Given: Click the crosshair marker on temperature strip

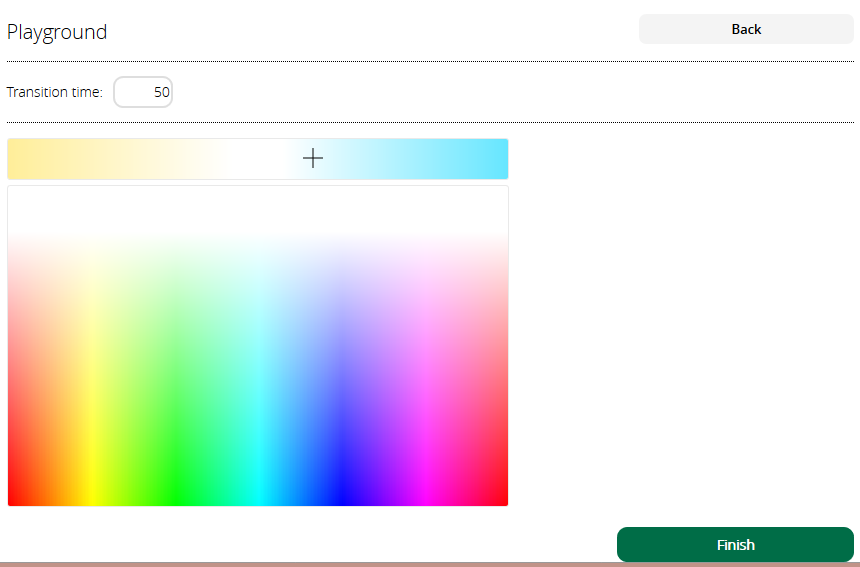Looking at the screenshot, I should (x=313, y=158).
